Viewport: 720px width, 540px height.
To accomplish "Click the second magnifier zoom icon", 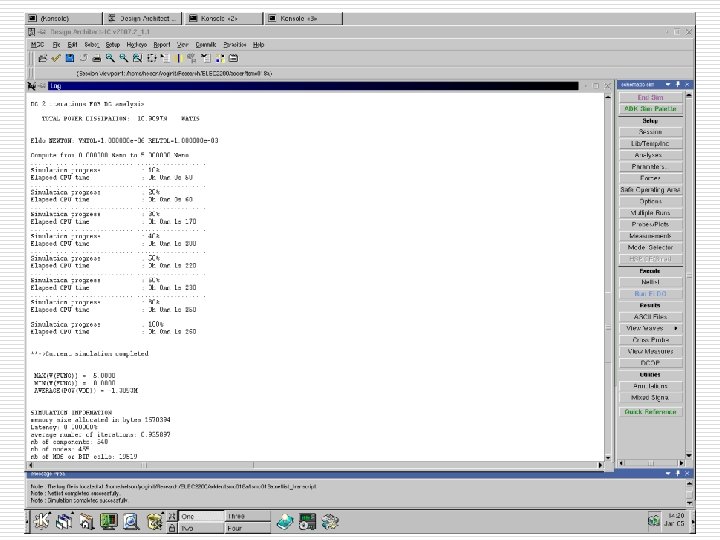I will tap(124, 58).
